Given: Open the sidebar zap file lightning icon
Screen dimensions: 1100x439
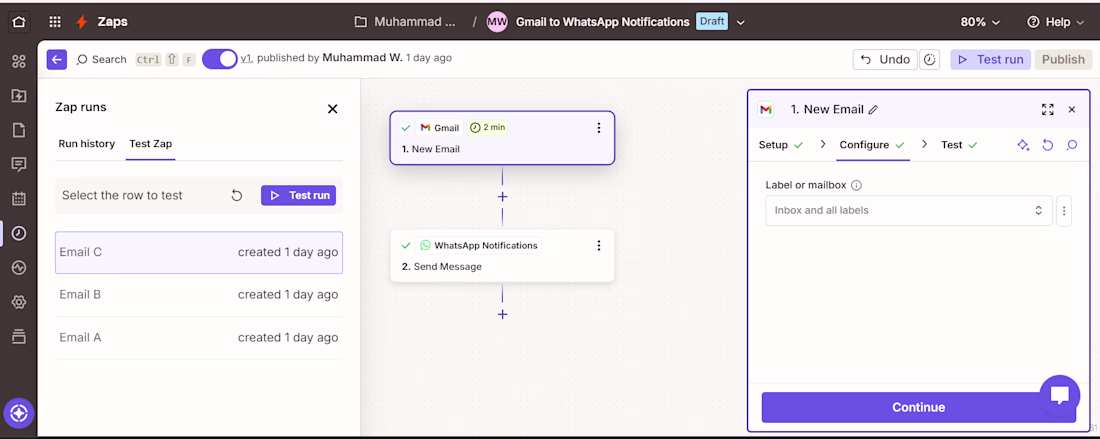Looking at the screenshot, I should point(19,95).
